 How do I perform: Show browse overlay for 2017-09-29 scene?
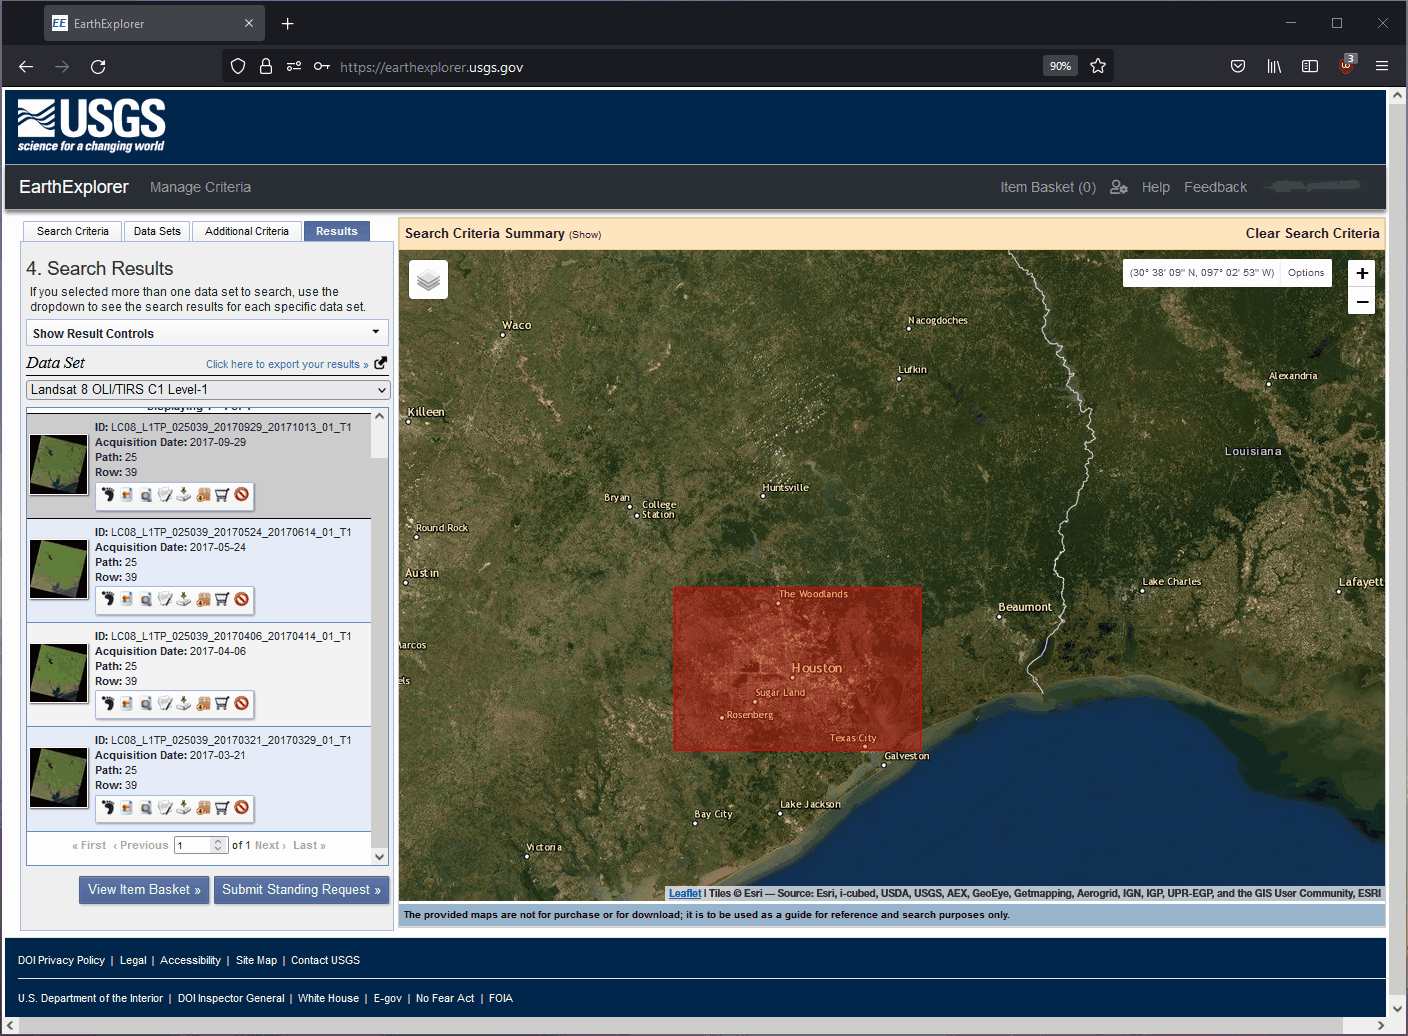pos(127,495)
